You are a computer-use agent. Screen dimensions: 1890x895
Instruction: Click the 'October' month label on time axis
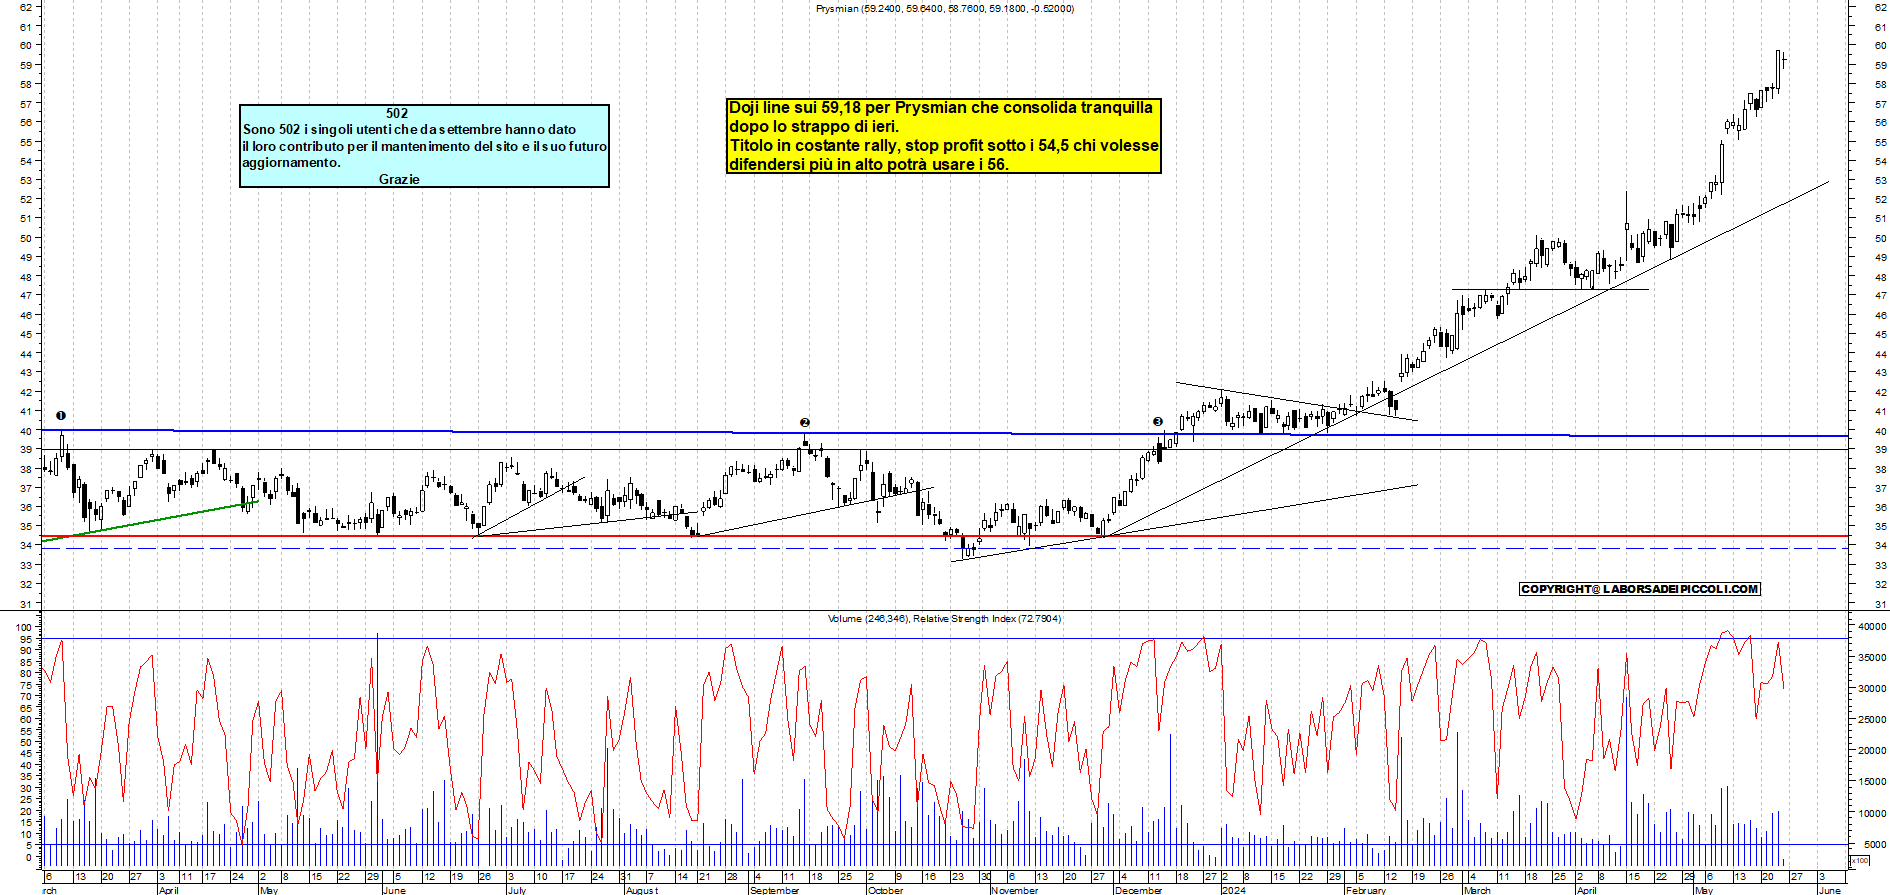[x=886, y=890]
